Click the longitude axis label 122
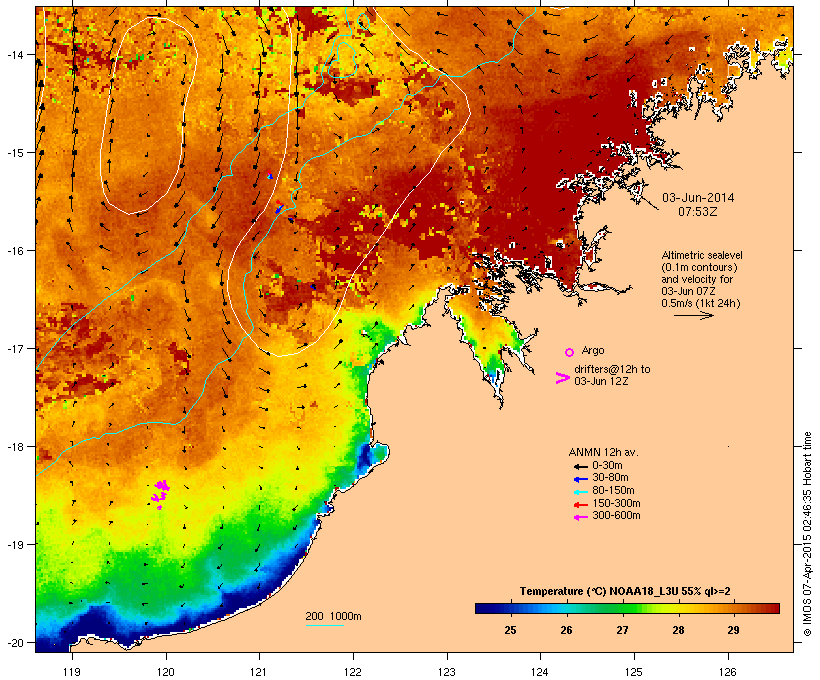820x680 pixels. coord(353,672)
